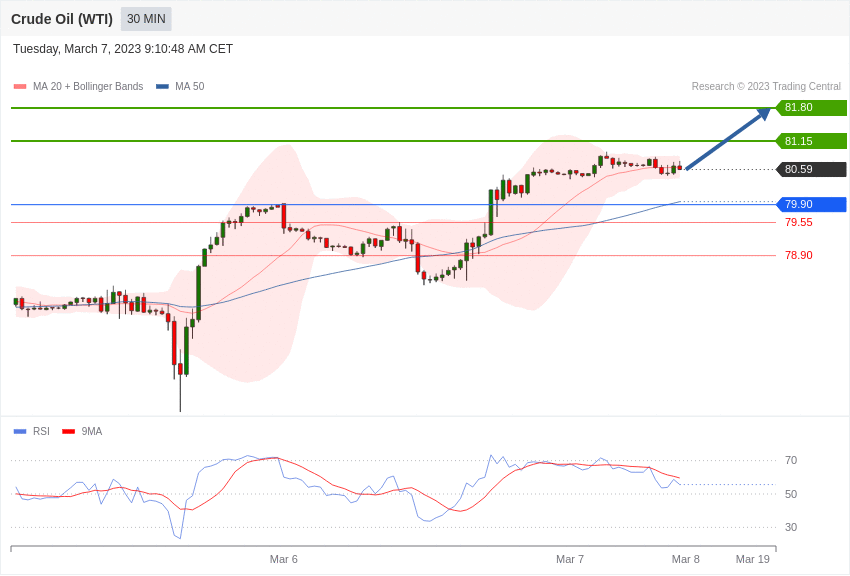
Task: Click the MA 20 + Bollinger Bands pink swatch
Action: pyautogui.click(x=20, y=86)
